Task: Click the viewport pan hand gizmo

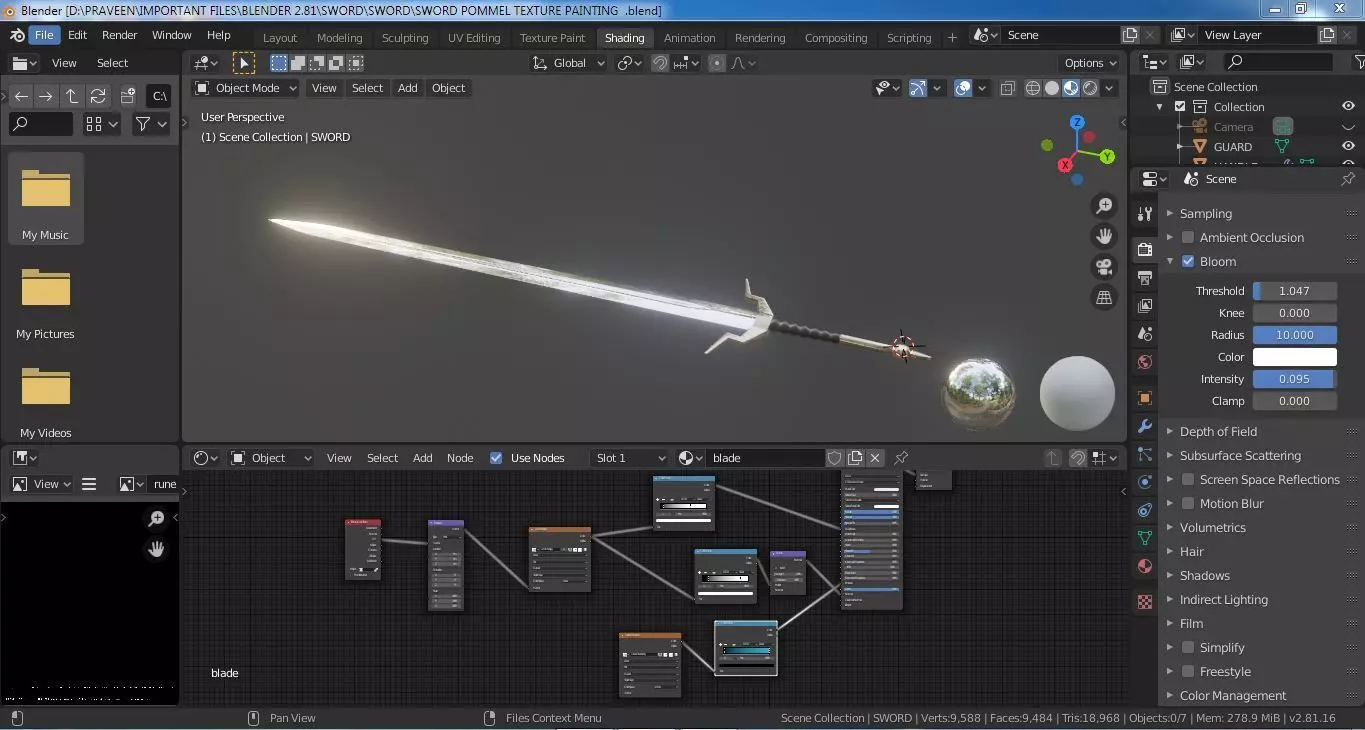Action: (1104, 236)
